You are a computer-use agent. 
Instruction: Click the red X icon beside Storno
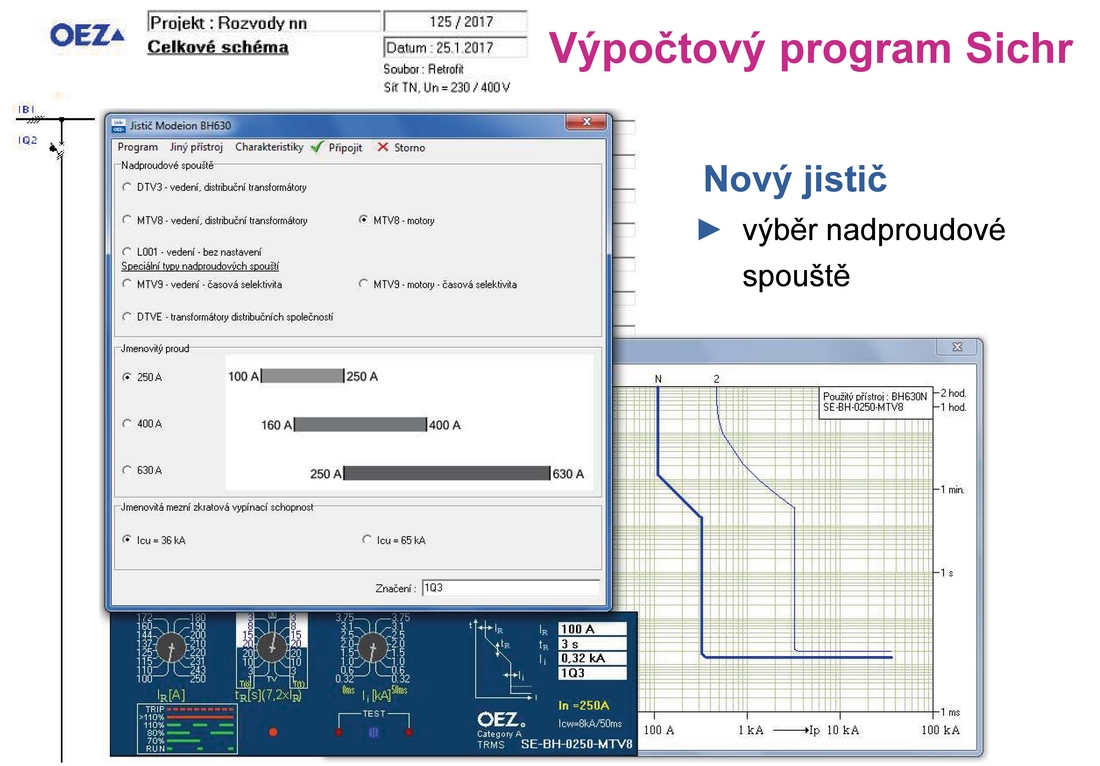382,147
